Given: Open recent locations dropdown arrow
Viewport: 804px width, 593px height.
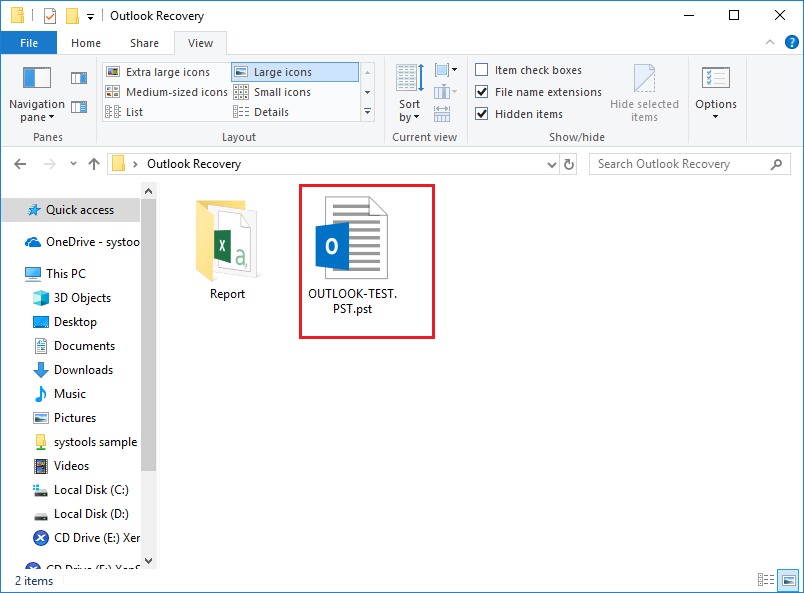Looking at the screenshot, I should tap(73, 164).
